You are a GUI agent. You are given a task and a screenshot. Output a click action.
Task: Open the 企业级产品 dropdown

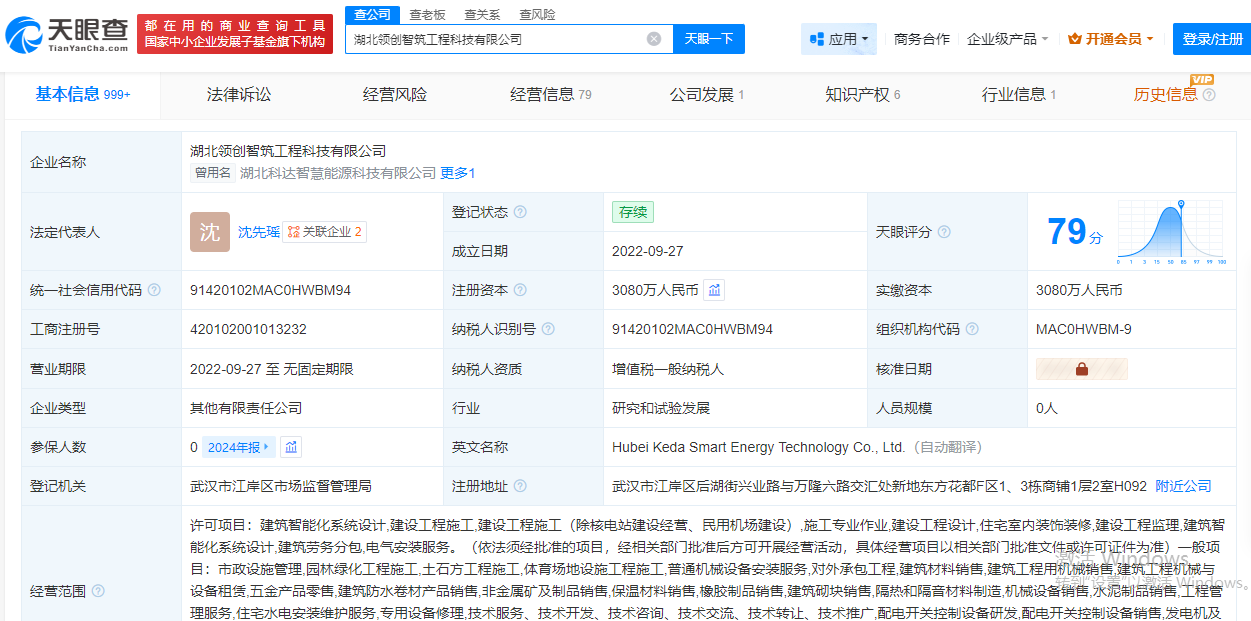coord(1007,39)
